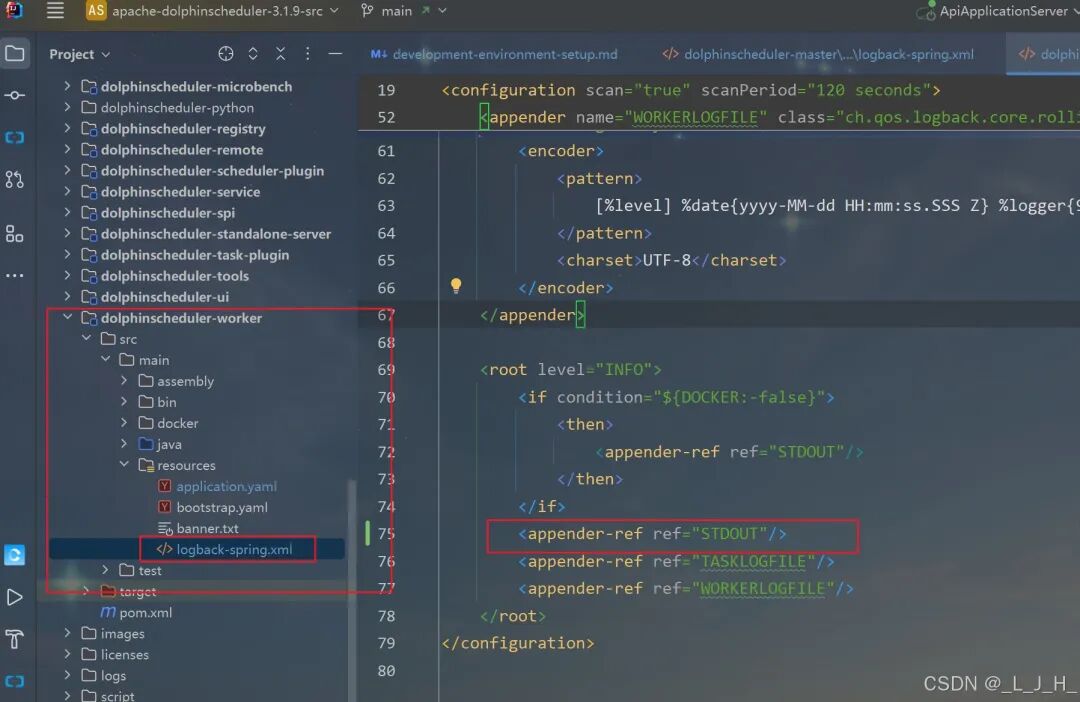Expand the dolphinscheduler-microbench module

coord(67,87)
